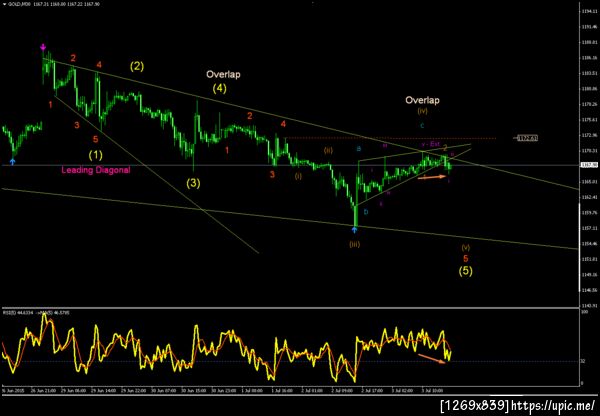The image size is (600, 416).
Task: Click the cyan D label near the low
Action: click(x=366, y=212)
